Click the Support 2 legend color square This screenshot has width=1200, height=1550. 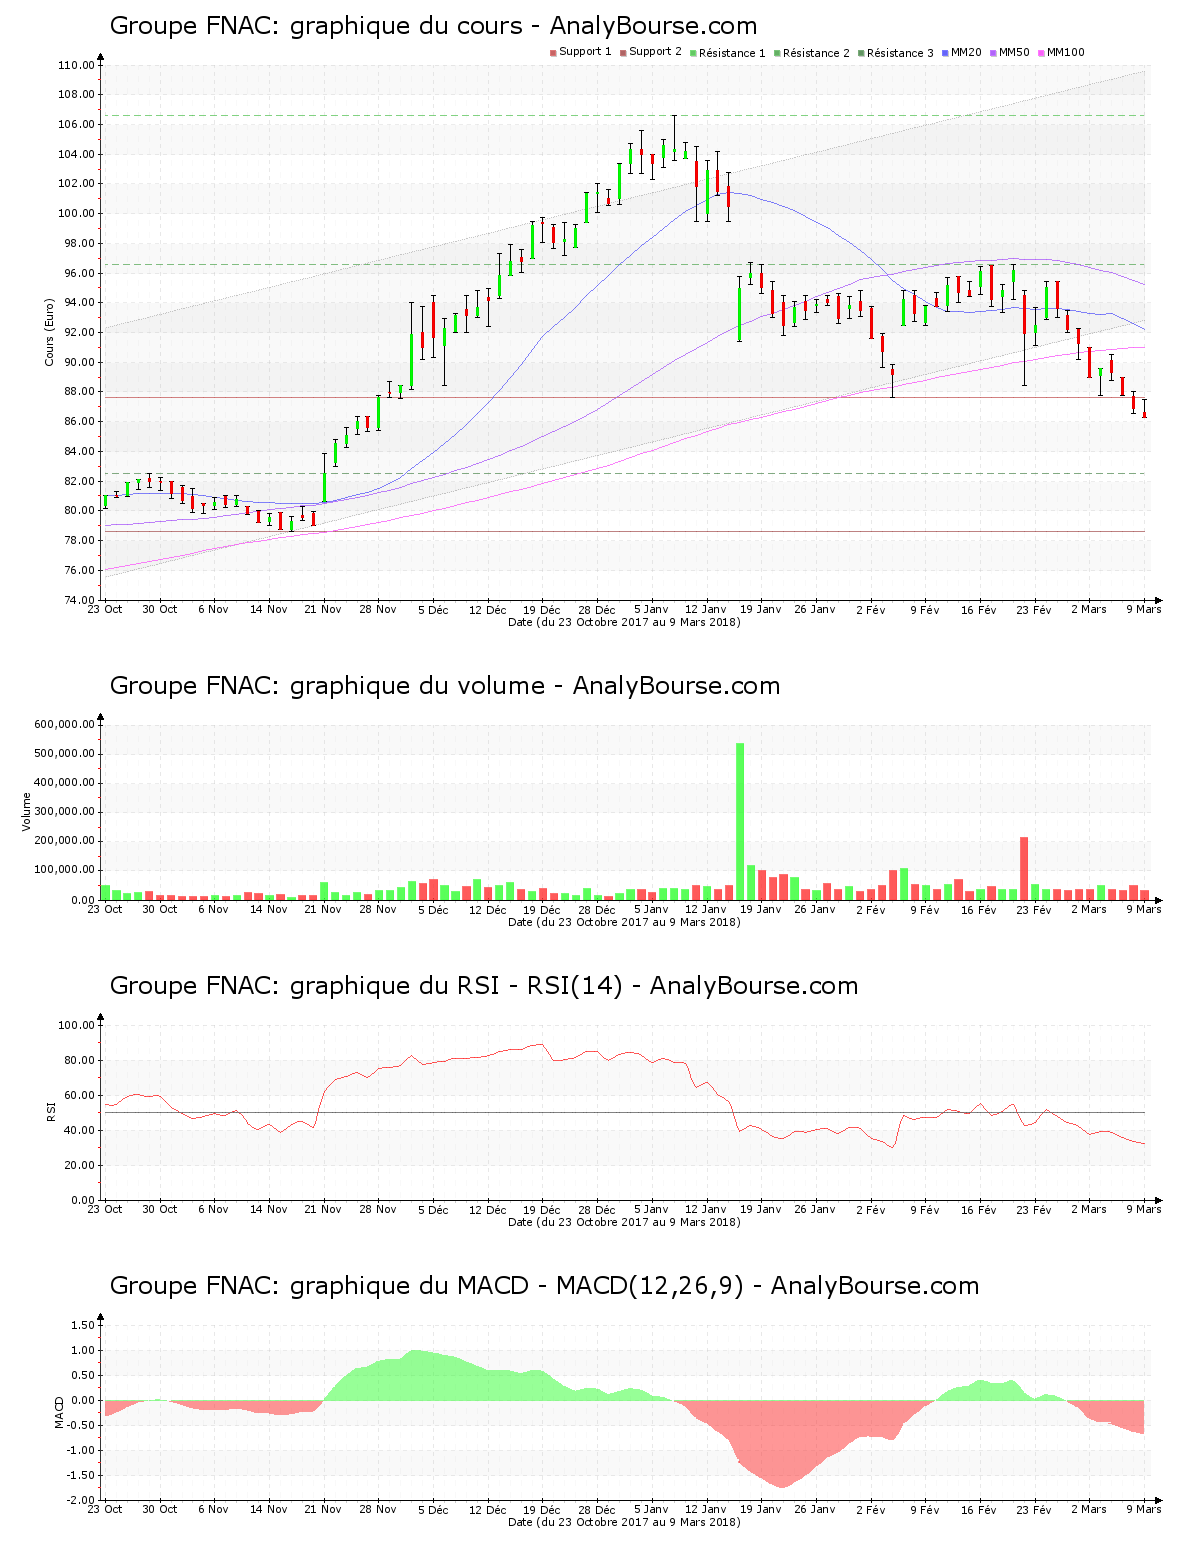[x=623, y=53]
